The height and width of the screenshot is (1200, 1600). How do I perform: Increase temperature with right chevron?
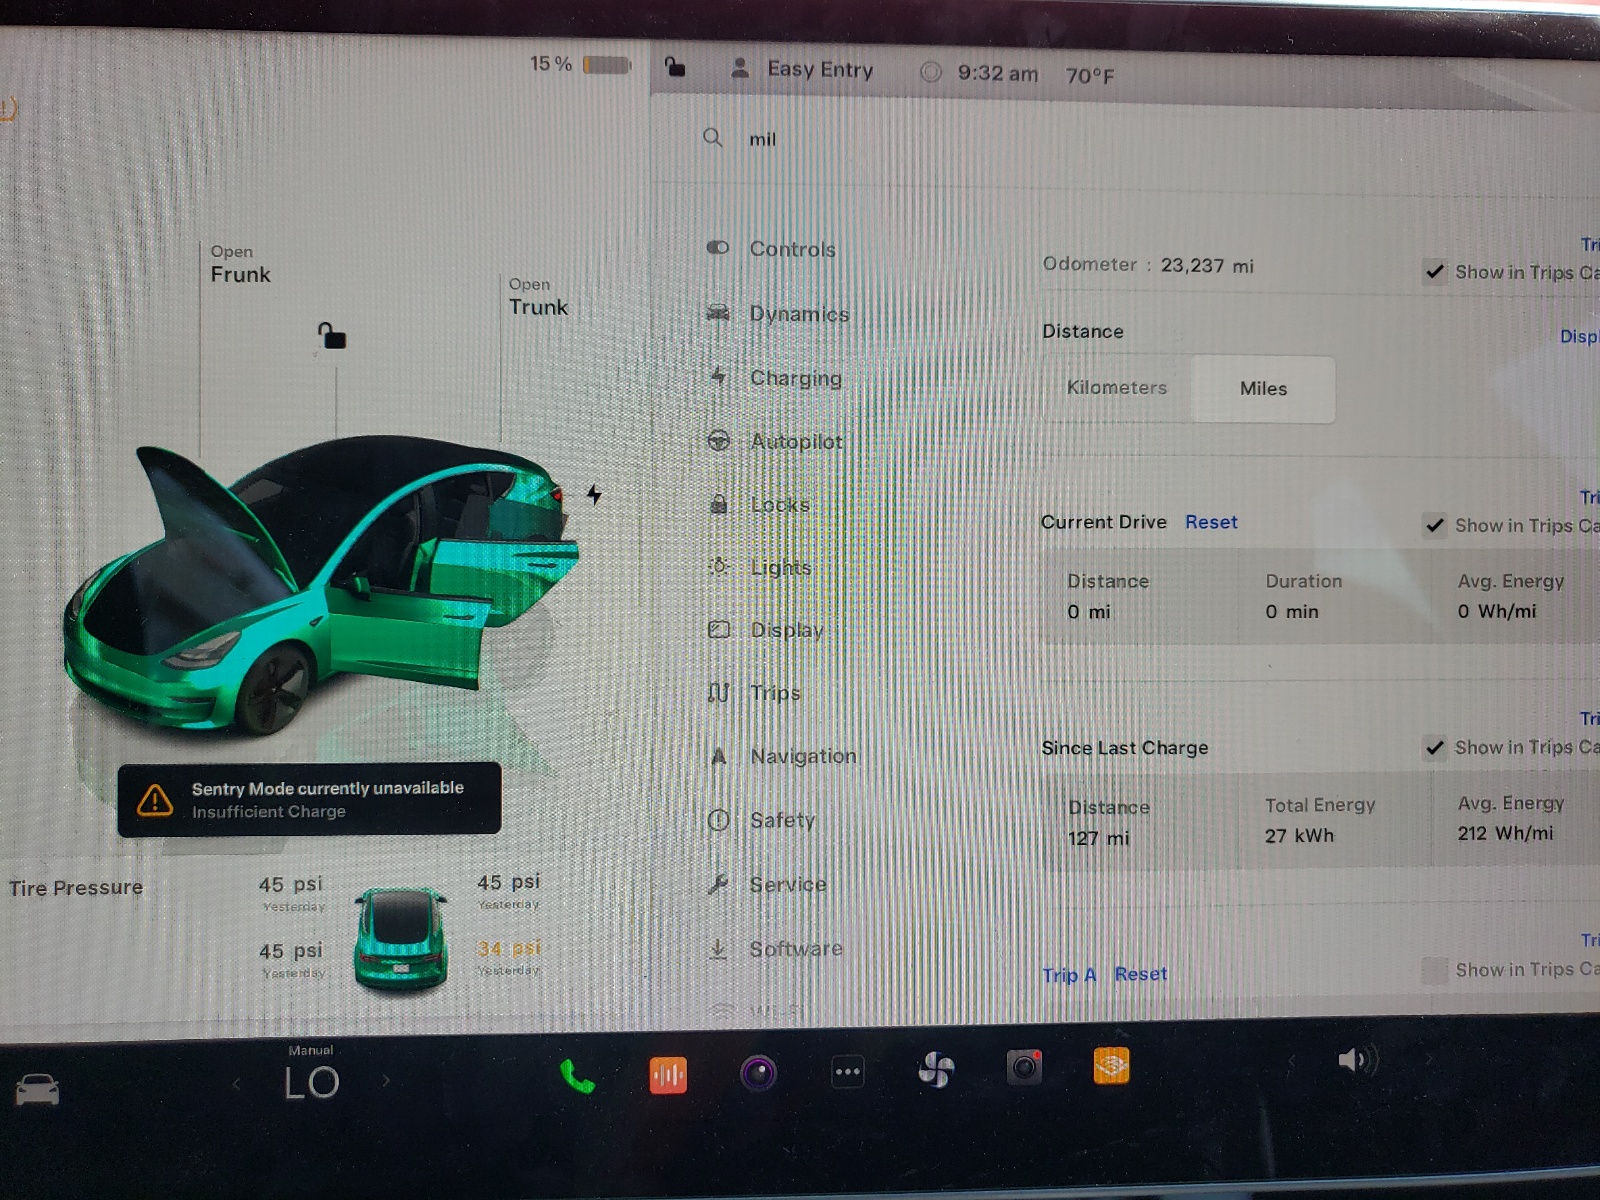pyautogui.click(x=386, y=1081)
